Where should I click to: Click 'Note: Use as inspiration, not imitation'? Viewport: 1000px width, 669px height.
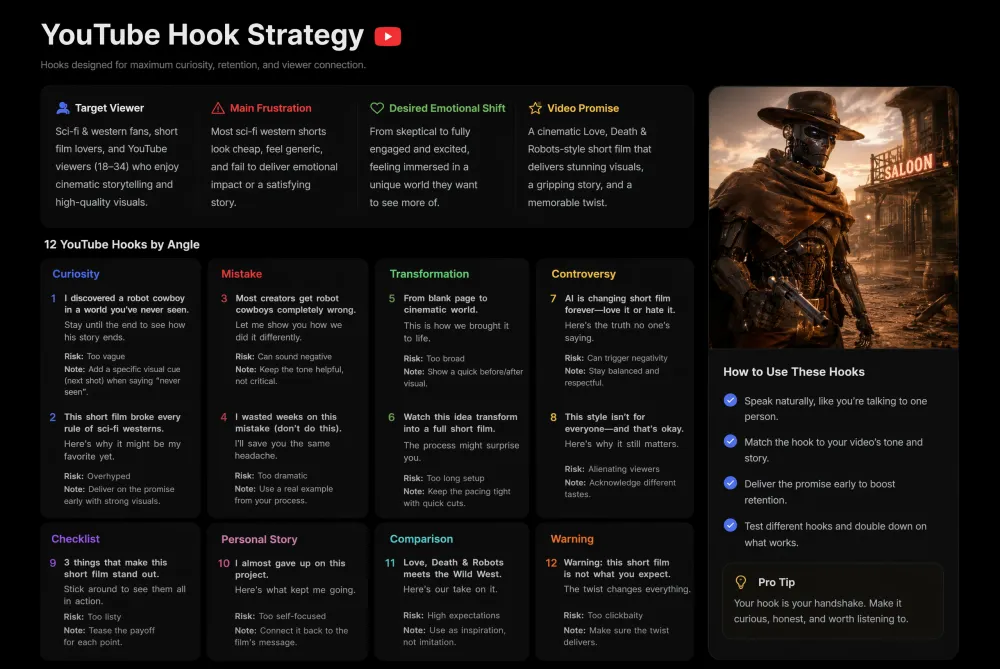454,636
